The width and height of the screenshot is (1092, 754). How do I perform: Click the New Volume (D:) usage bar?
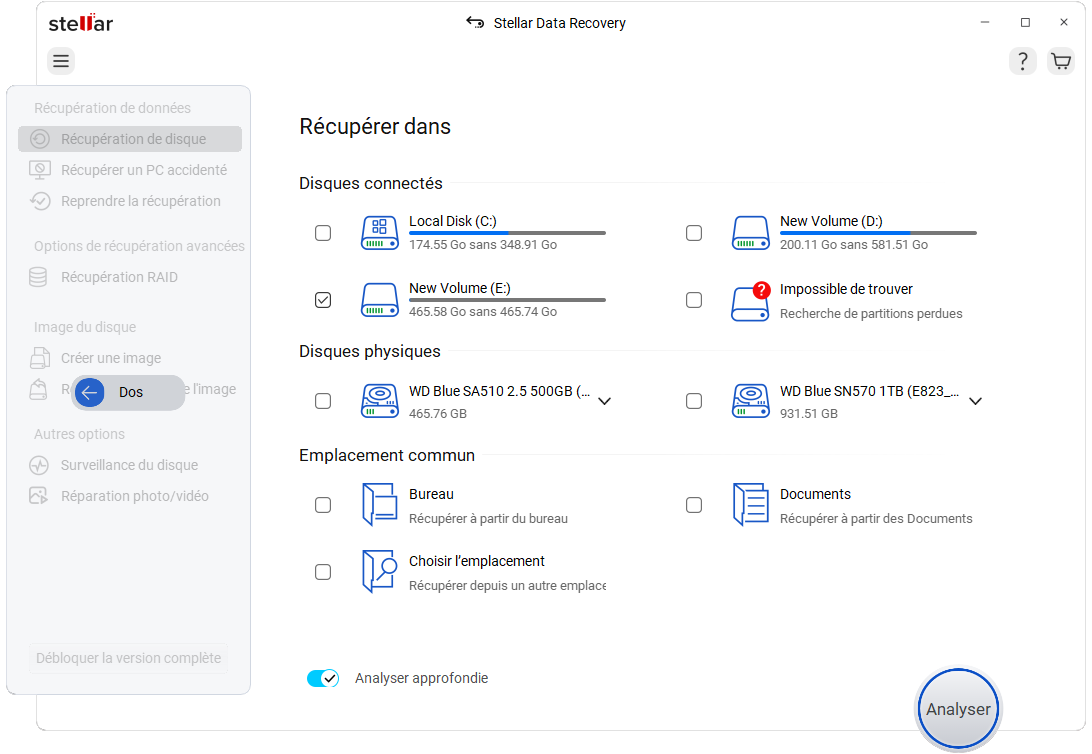pyautogui.click(x=878, y=233)
